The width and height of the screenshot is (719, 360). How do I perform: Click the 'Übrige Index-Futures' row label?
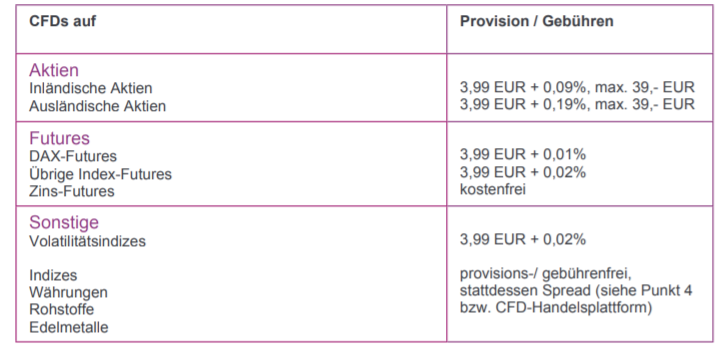[100, 174]
